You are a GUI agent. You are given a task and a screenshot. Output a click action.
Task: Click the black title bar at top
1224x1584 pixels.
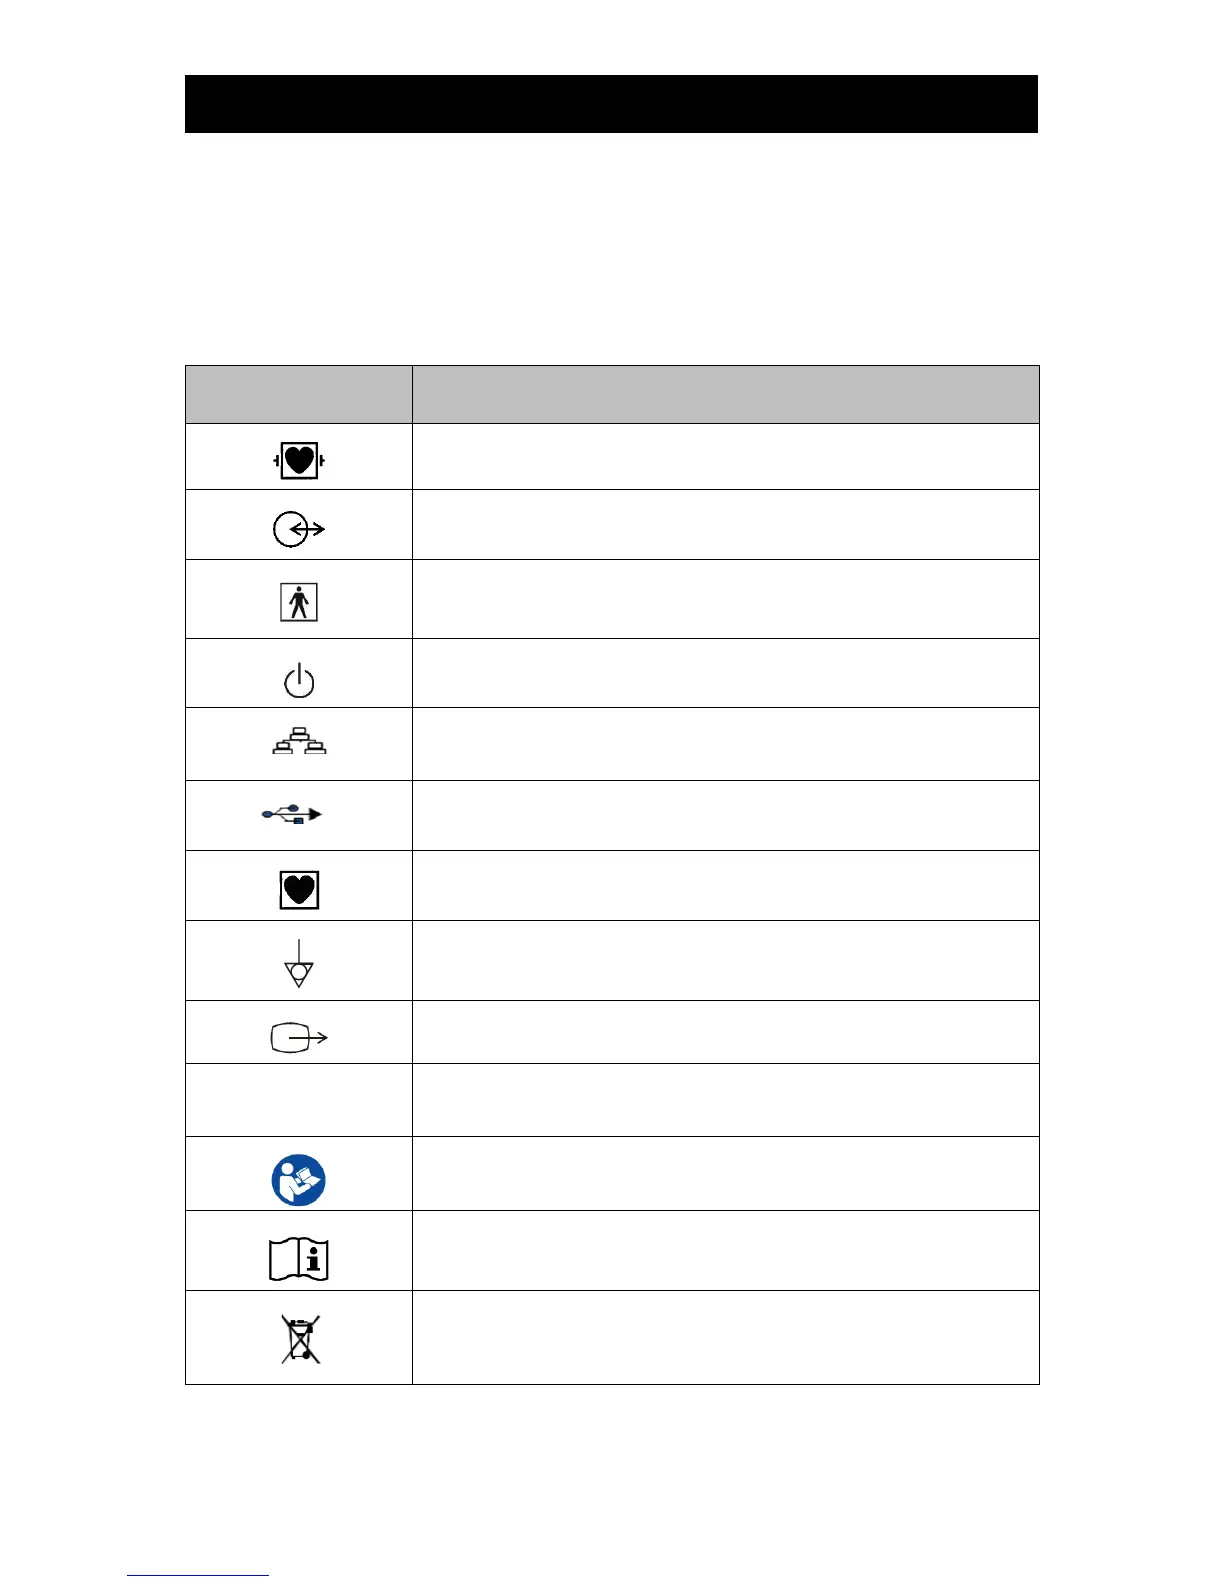point(611,104)
